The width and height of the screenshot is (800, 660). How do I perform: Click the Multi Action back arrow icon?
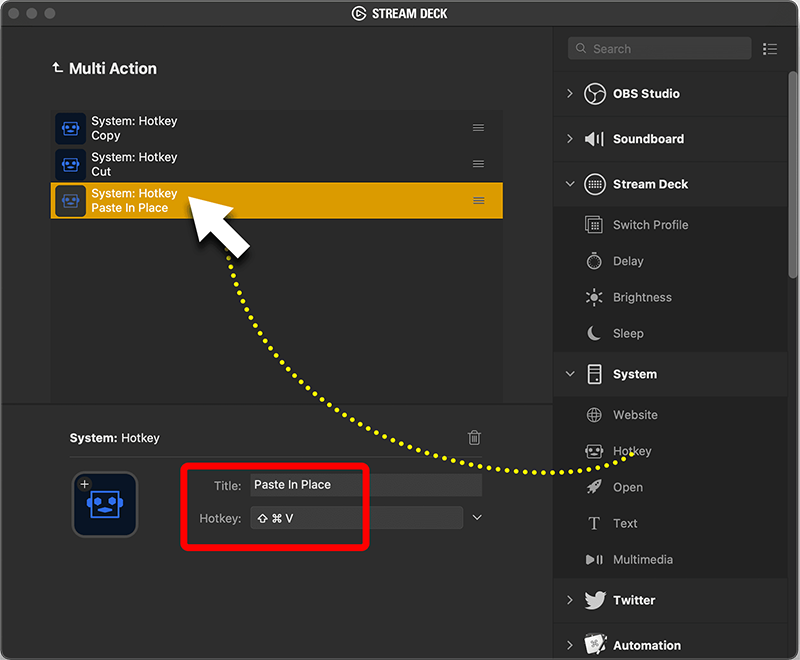tap(57, 67)
